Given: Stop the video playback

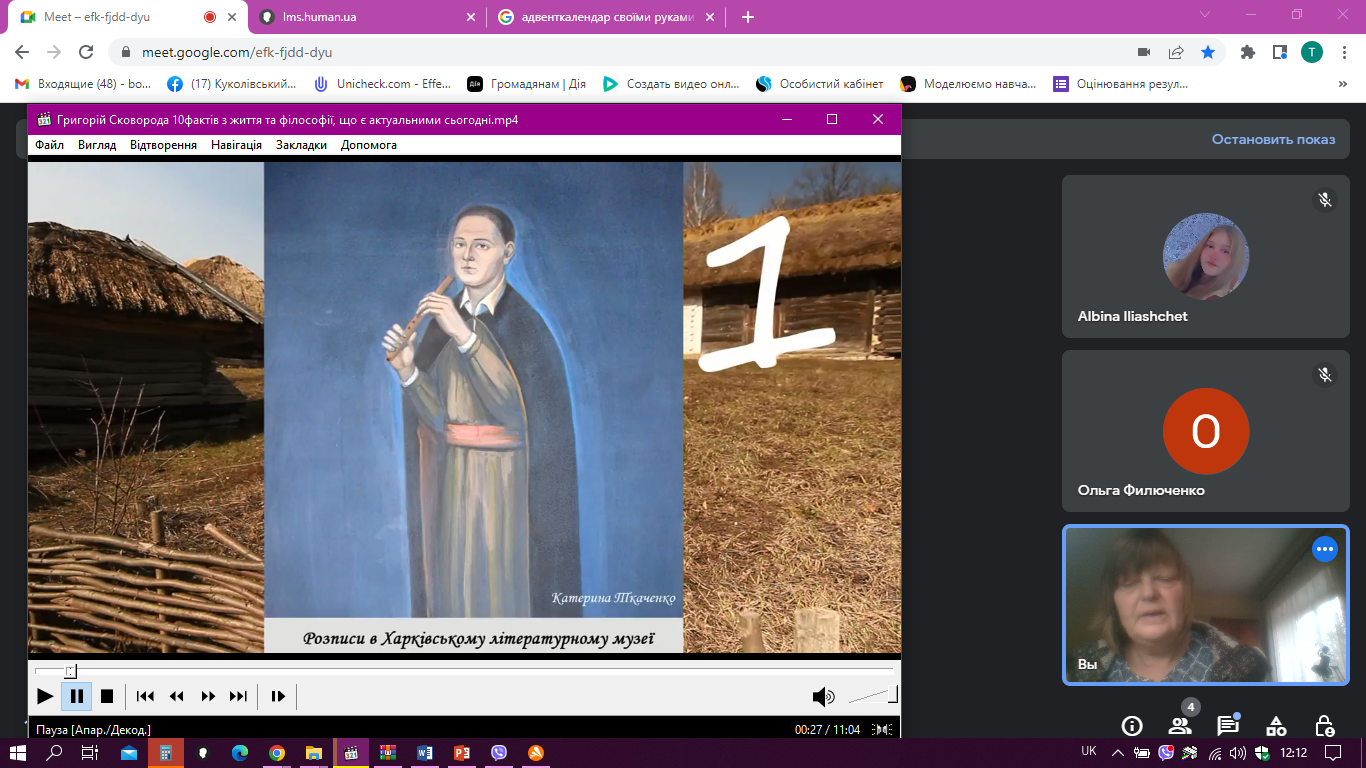Looking at the screenshot, I should [x=107, y=696].
